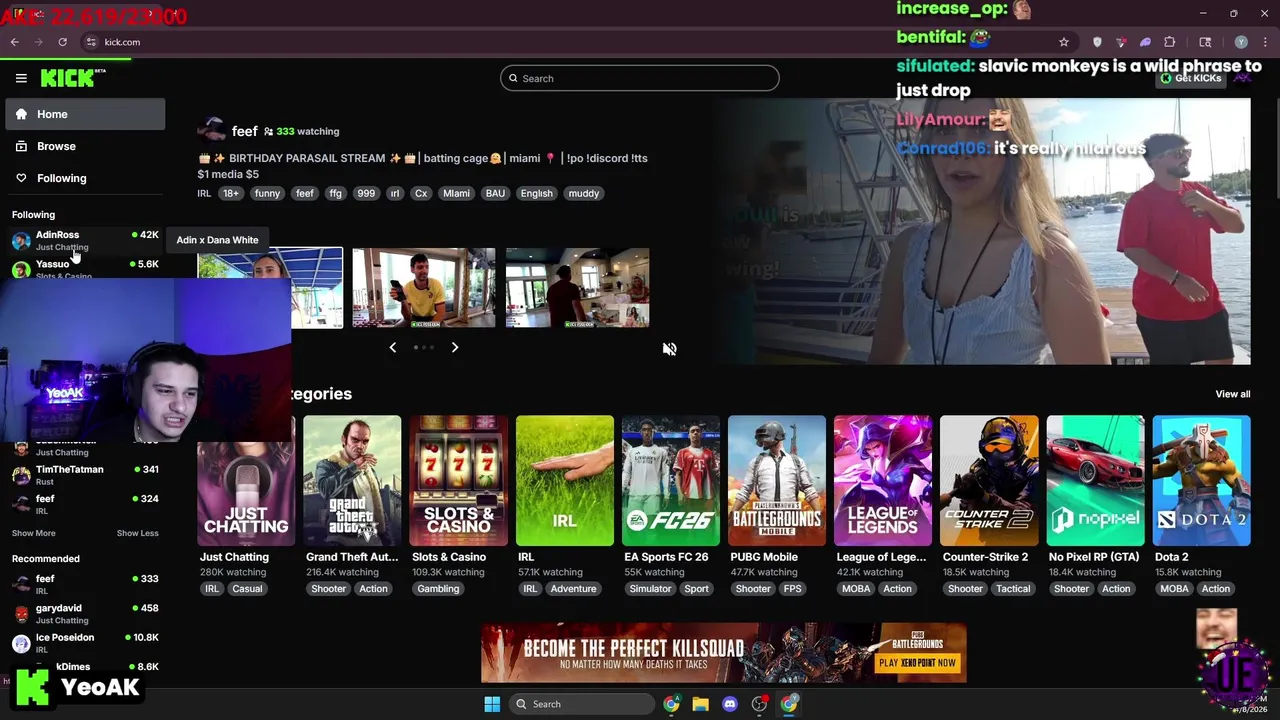Image resolution: width=1280 pixels, height=720 pixels.
Task: Open the hamburger menu beside the Kick logo
Action: [21, 78]
